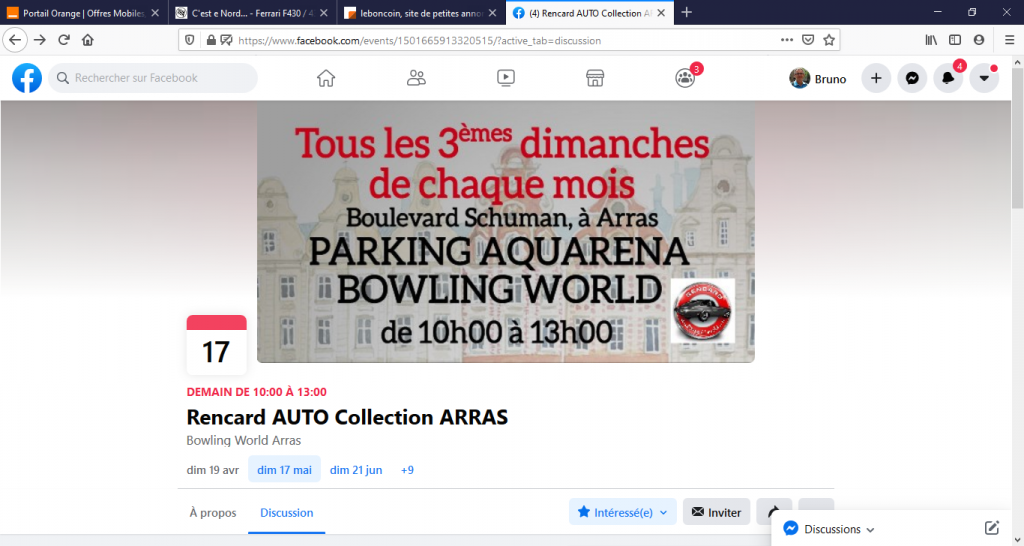Click the Facebook logo
Screen dimensions: 1024x546
pos(27,78)
